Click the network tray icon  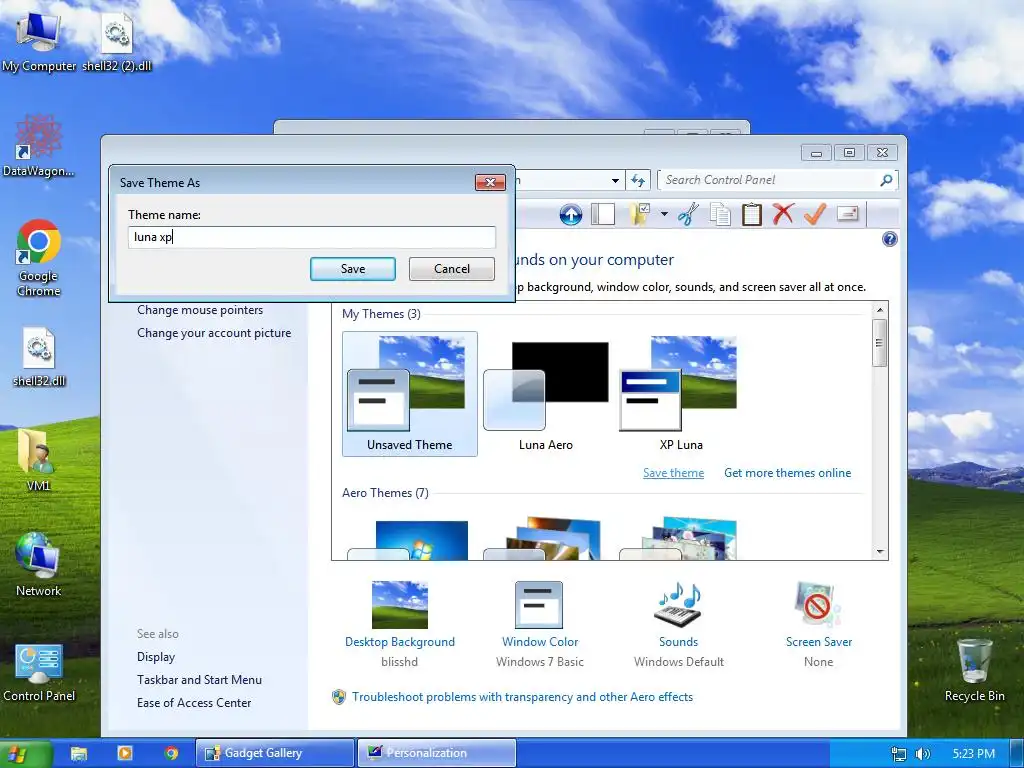[899, 754]
